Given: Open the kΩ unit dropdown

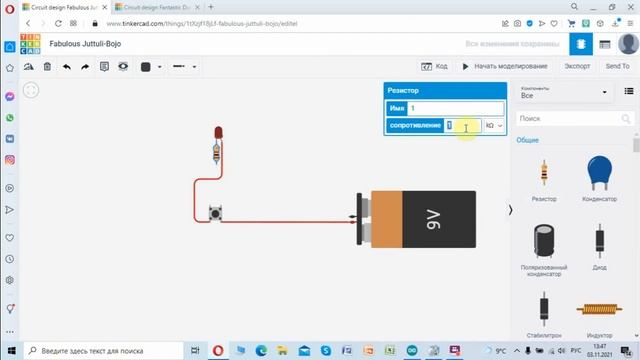Looking at the screenshot, I should coord(494,125).
